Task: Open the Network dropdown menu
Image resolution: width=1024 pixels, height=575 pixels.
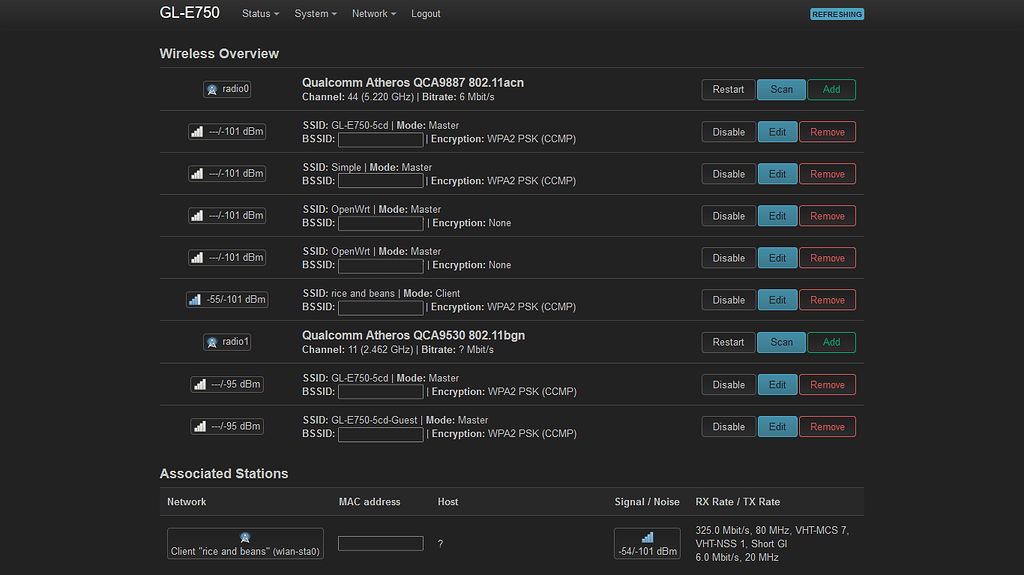Action: pyautogui.click(x=373, y=14)
